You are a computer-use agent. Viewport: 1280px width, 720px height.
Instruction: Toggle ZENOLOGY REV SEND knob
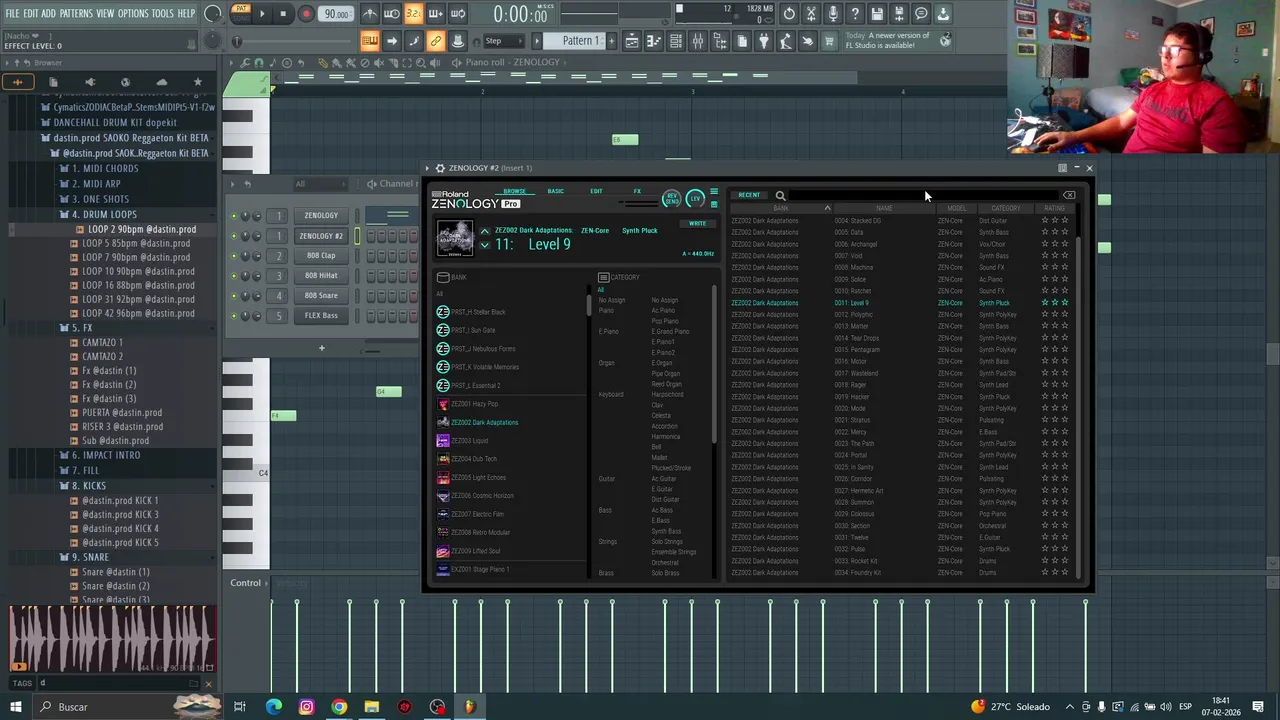coord(672,198)
